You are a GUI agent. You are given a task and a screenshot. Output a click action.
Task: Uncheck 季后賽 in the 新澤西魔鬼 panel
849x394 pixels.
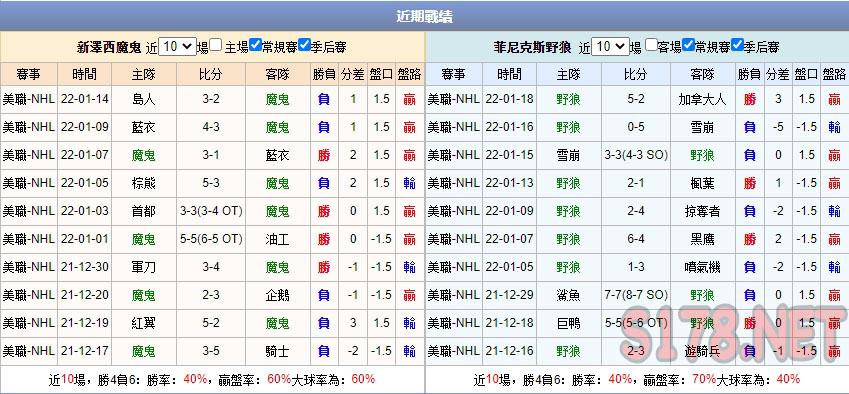[304, 45]
